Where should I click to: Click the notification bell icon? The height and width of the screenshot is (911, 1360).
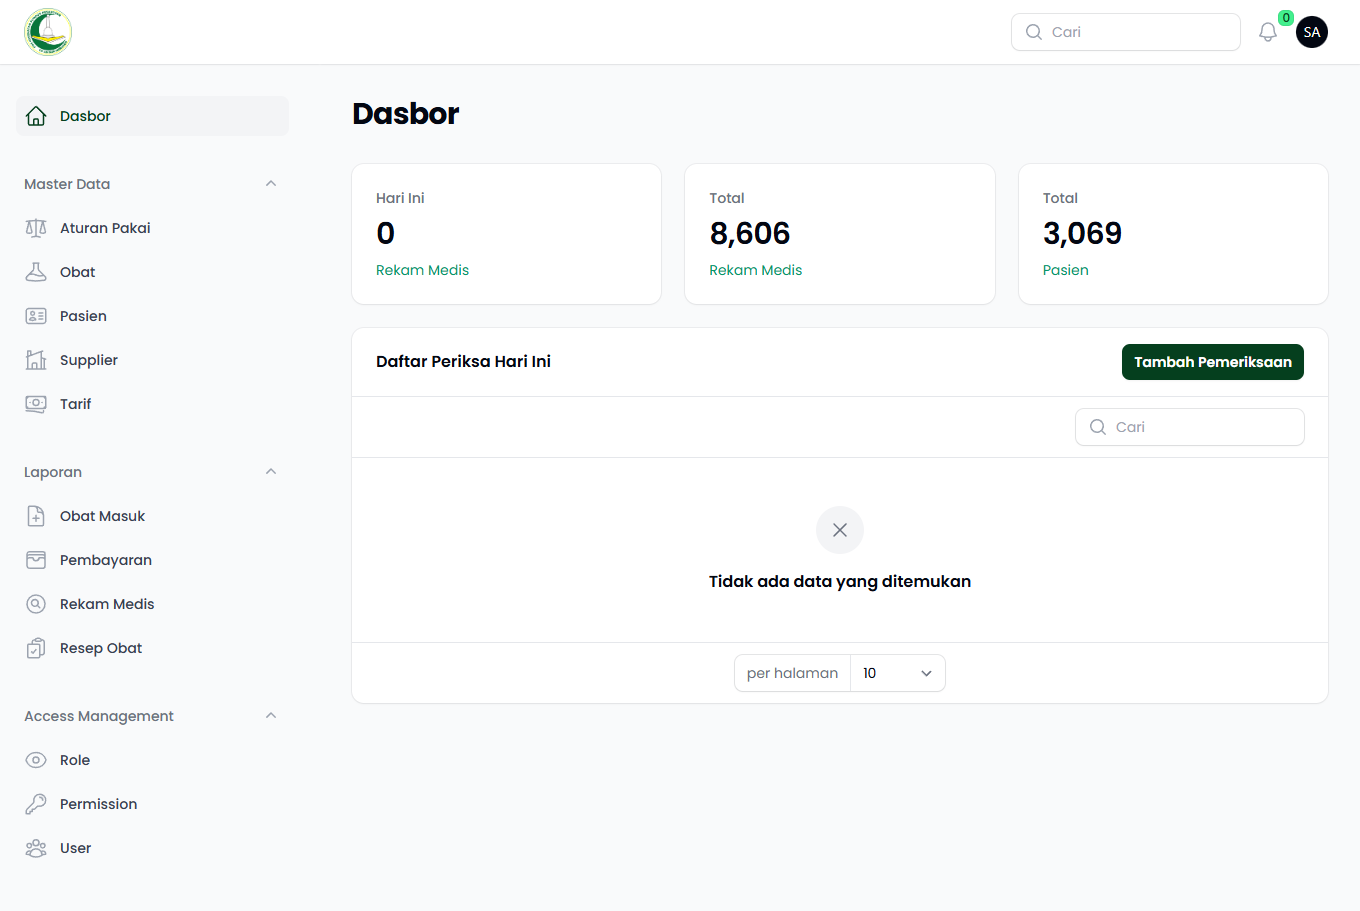pyautogui.click(x=1267, y=32)
